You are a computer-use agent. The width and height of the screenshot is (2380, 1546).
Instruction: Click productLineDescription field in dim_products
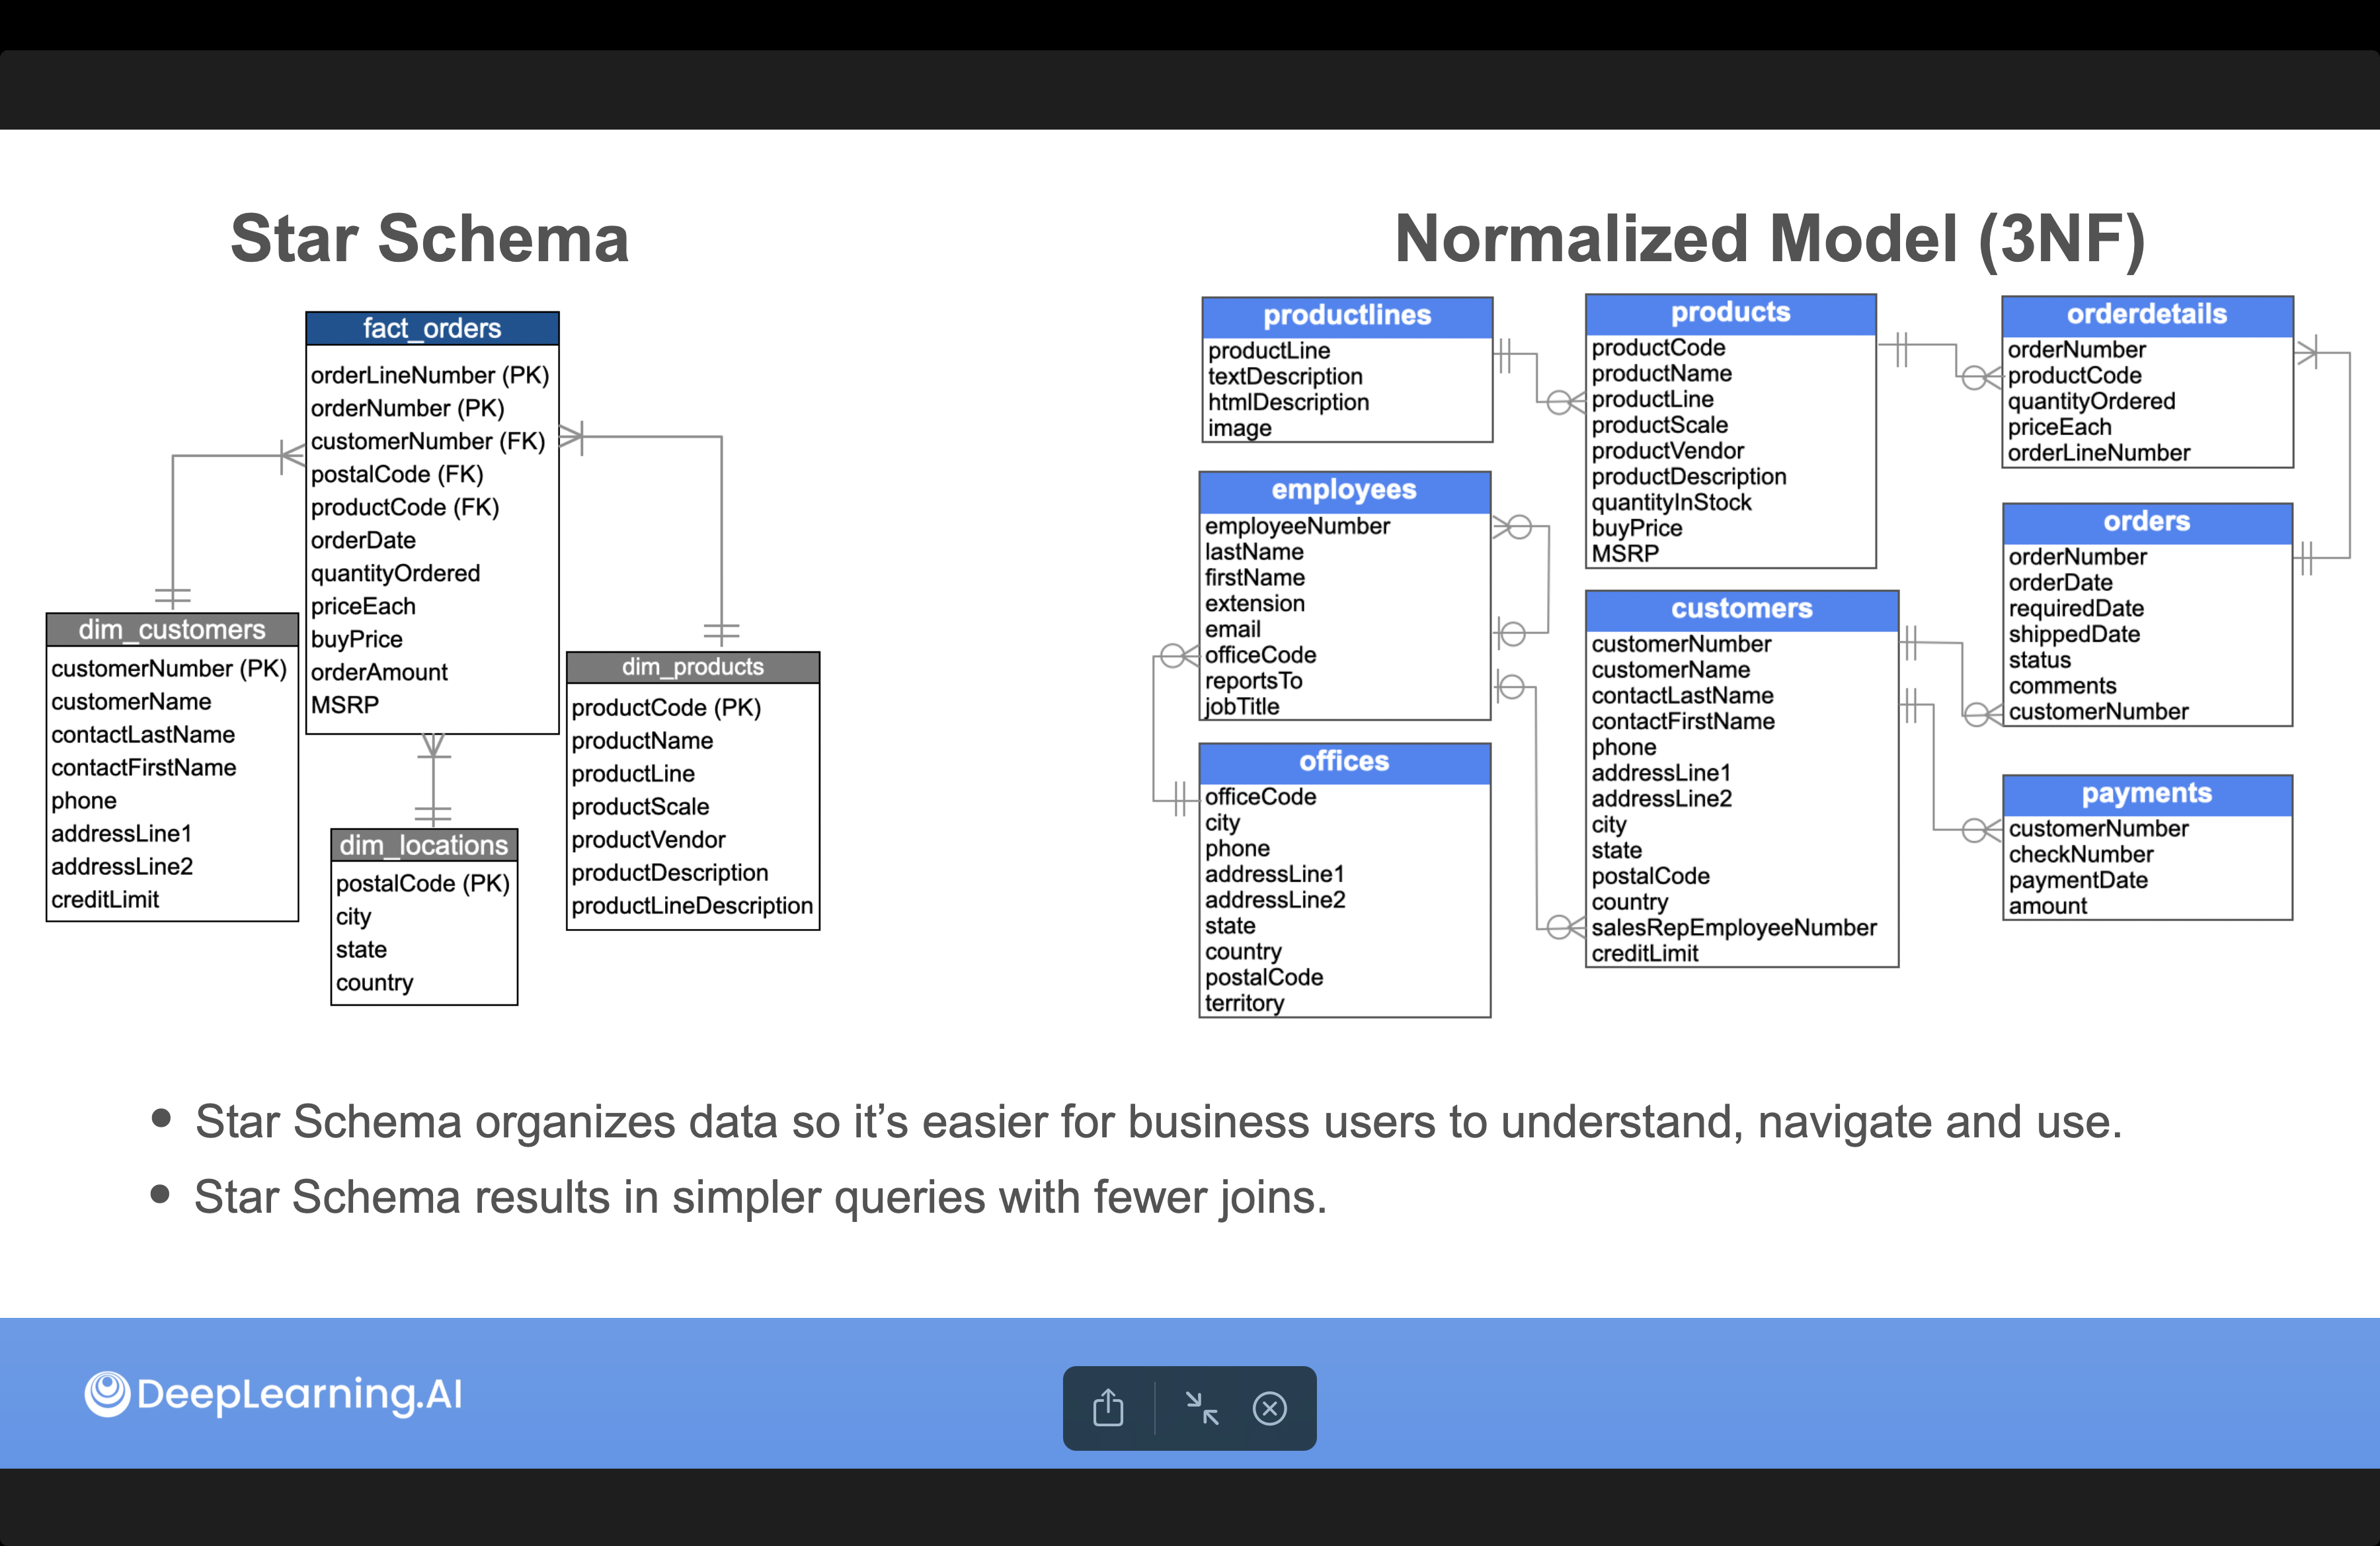click(692, 906)
